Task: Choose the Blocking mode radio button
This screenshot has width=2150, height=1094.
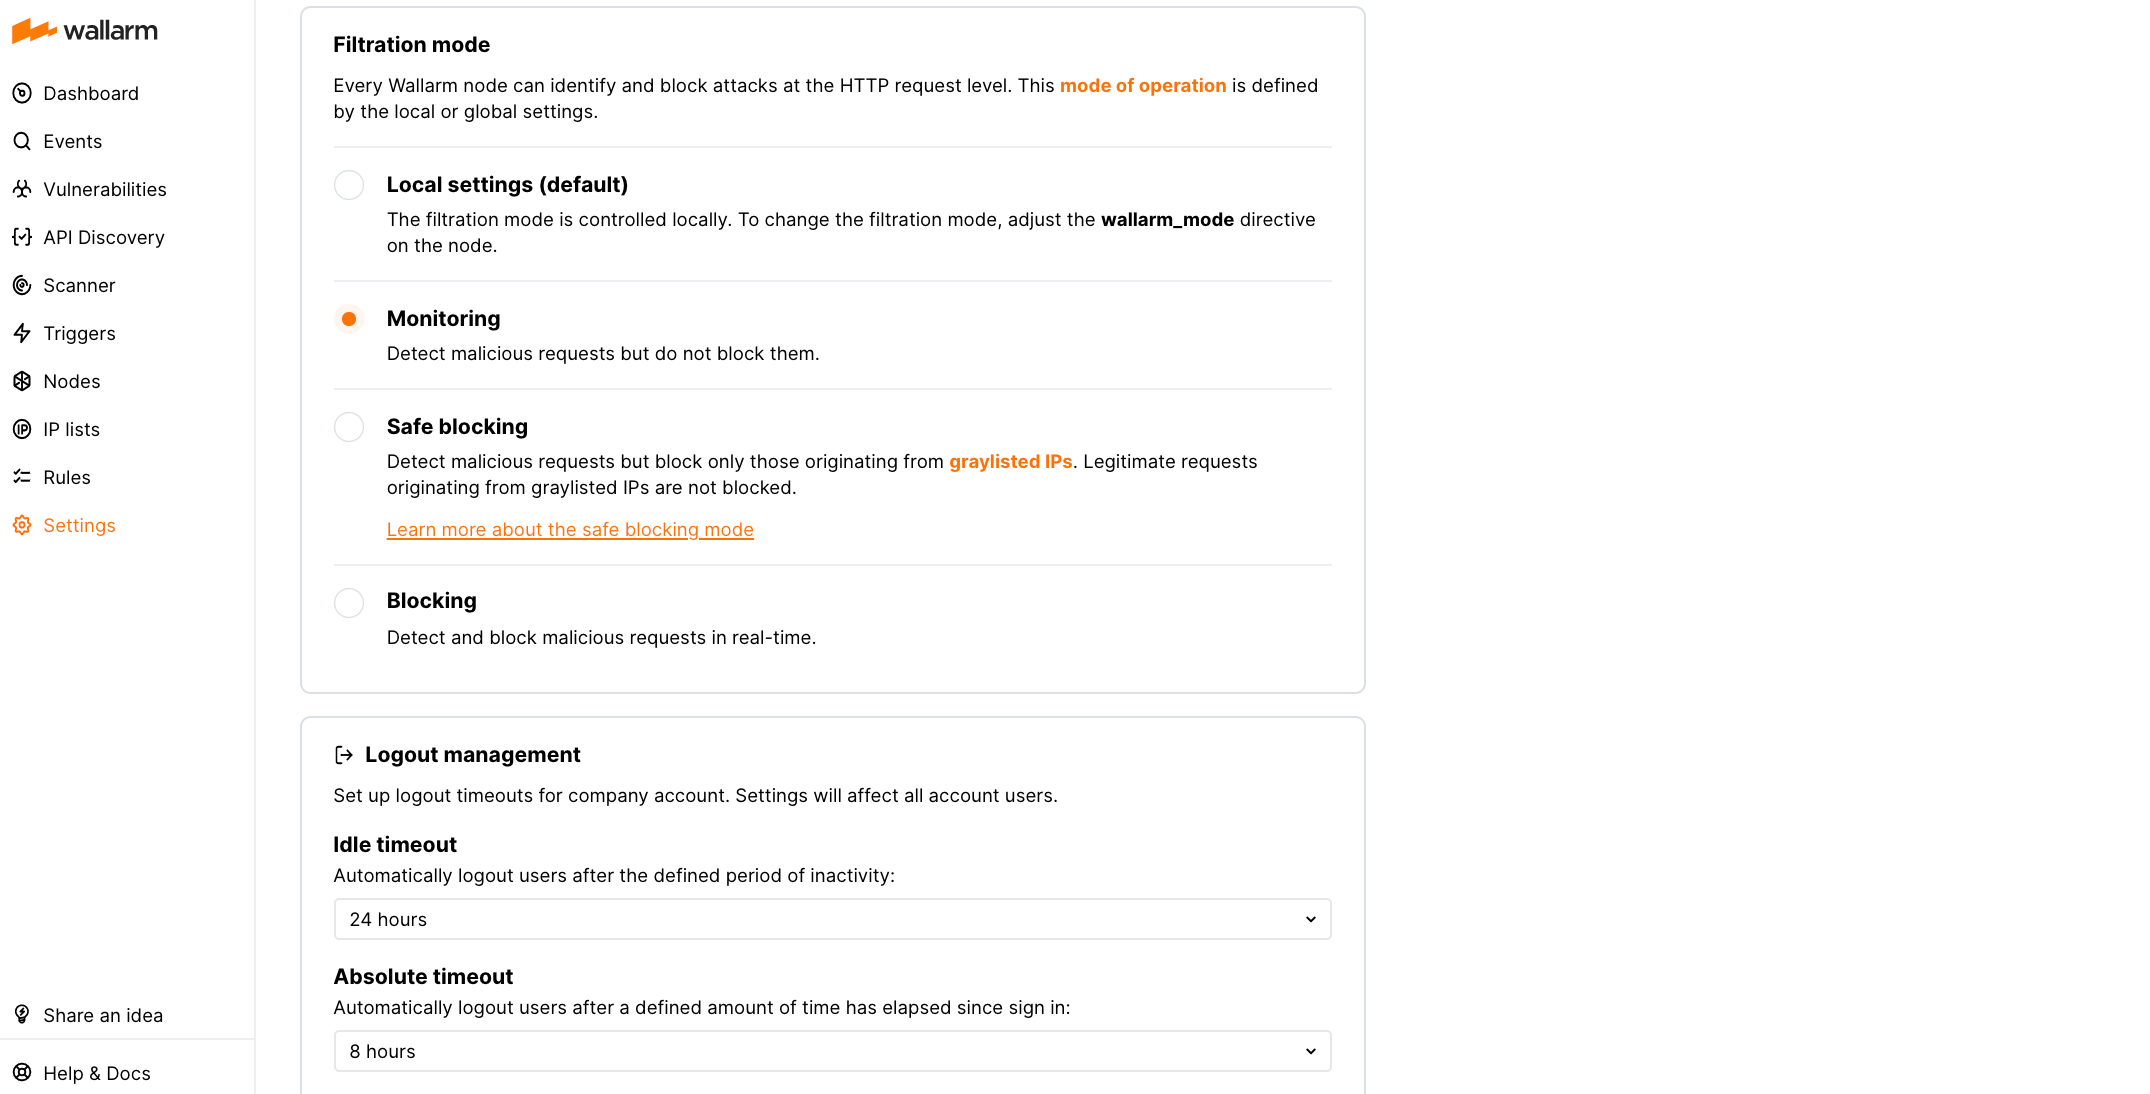Action: pos(349,603)
